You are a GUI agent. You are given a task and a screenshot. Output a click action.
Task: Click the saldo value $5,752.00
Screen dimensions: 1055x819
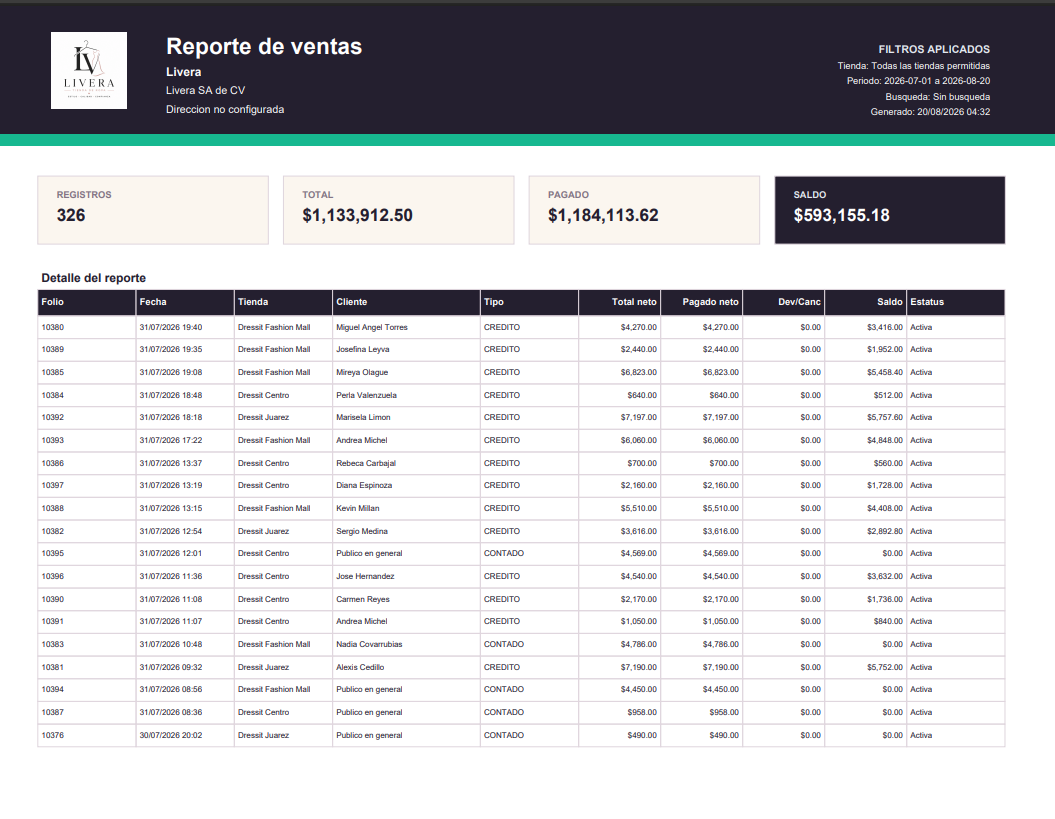pyautogui.click(x=884, y=667)
